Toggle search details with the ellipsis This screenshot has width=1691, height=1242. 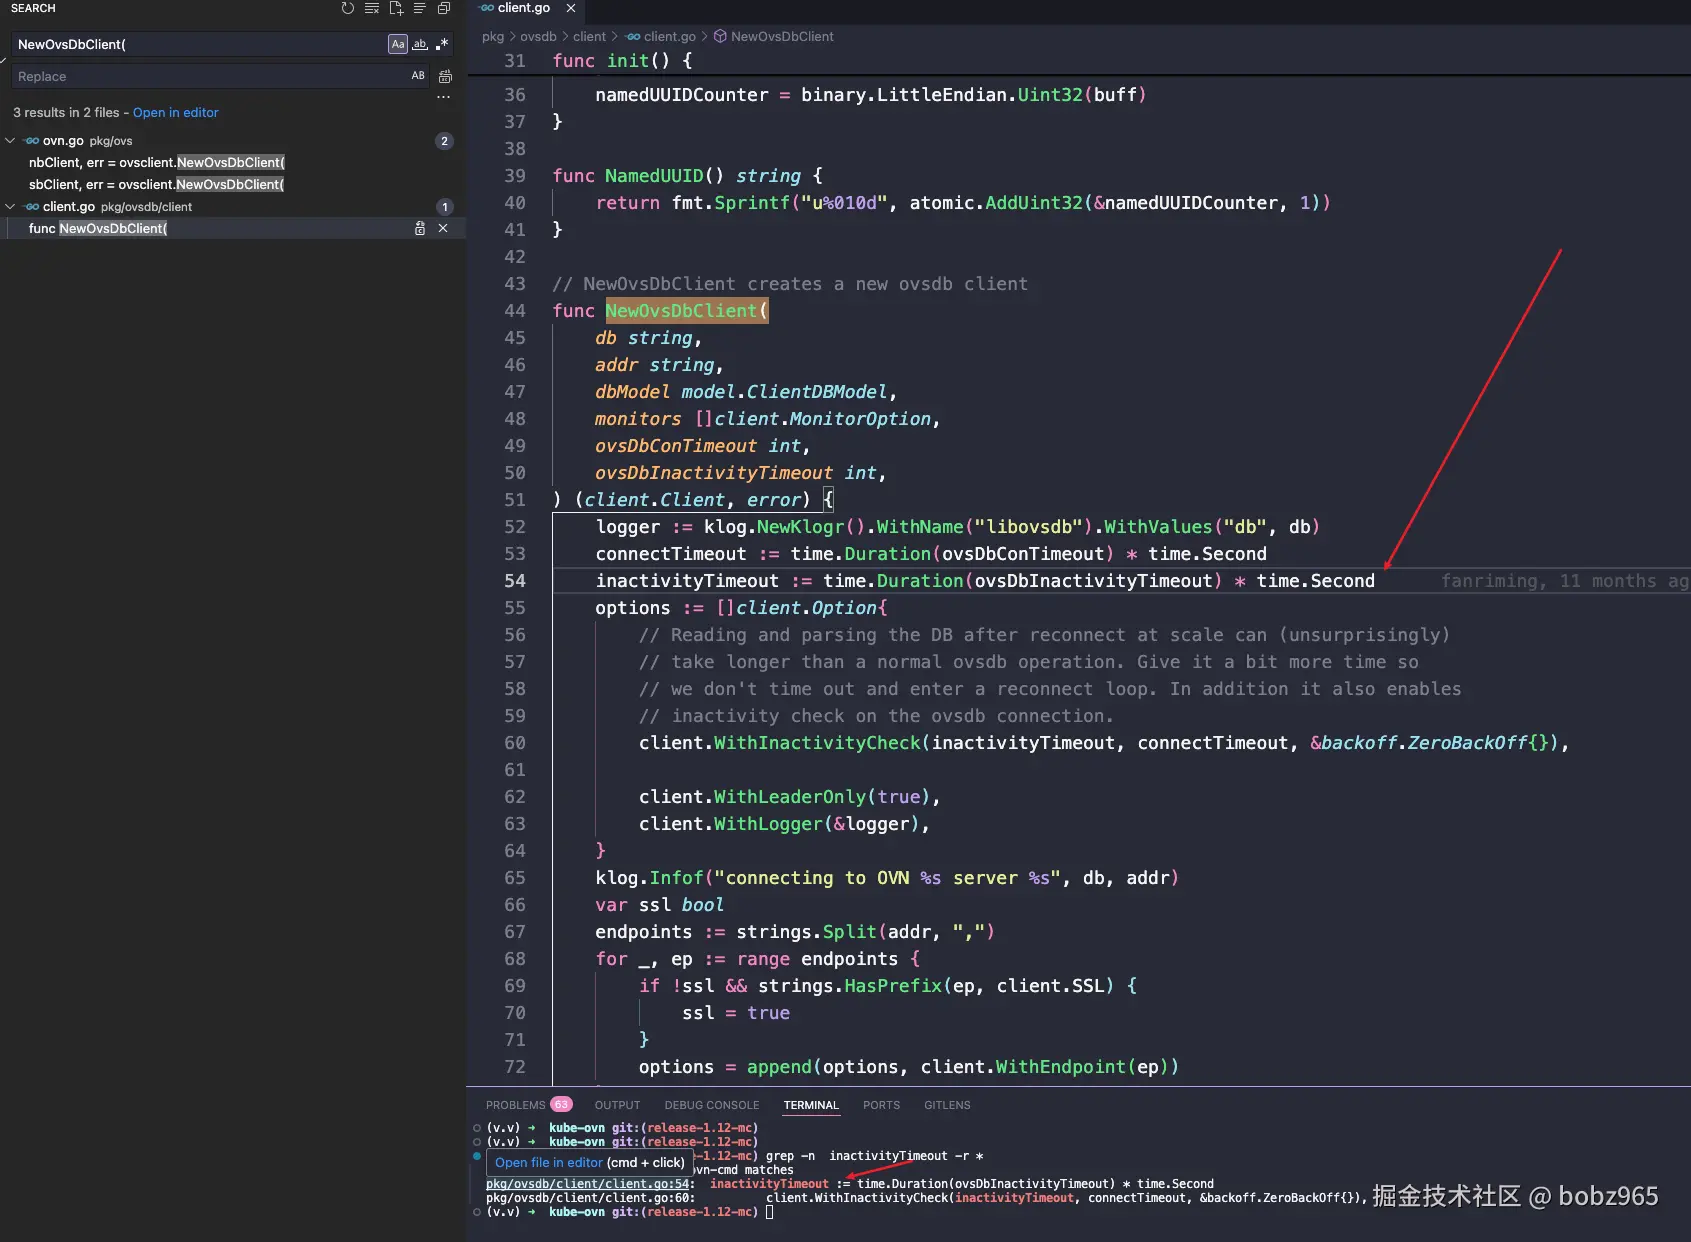pyautogui.click(x=443, y=97)
